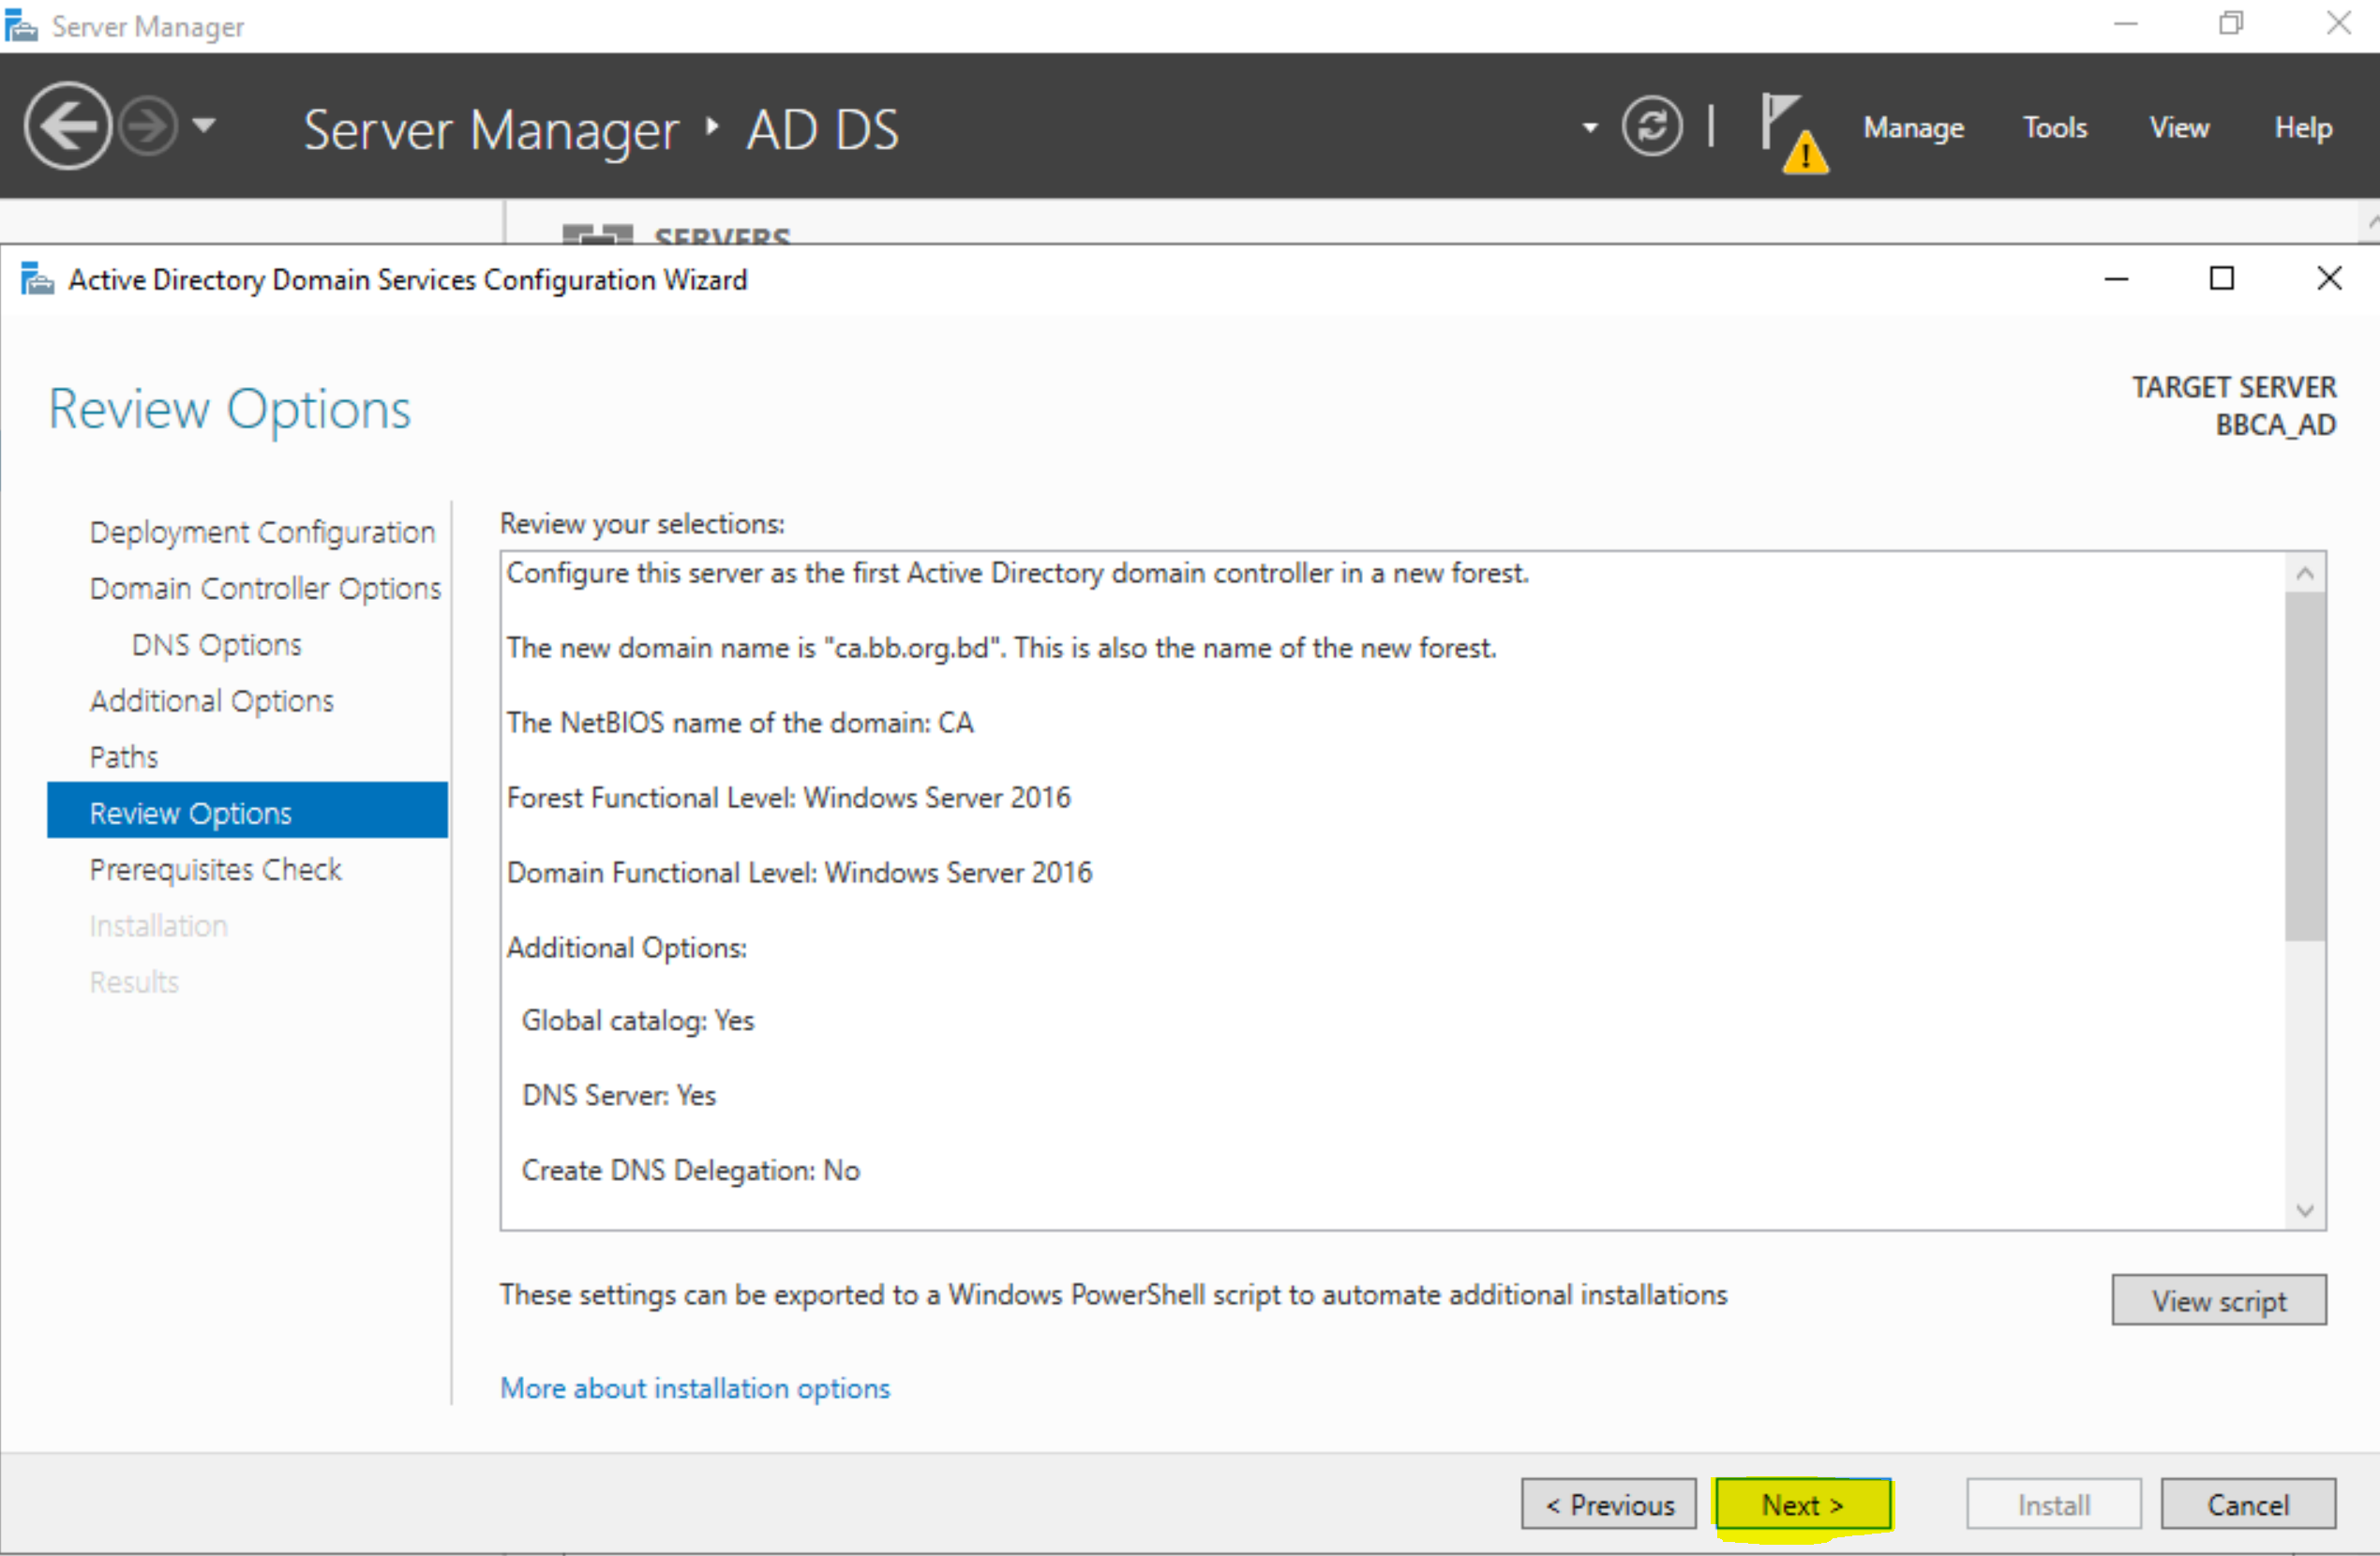Click the Previous button

point(1609,1505)
